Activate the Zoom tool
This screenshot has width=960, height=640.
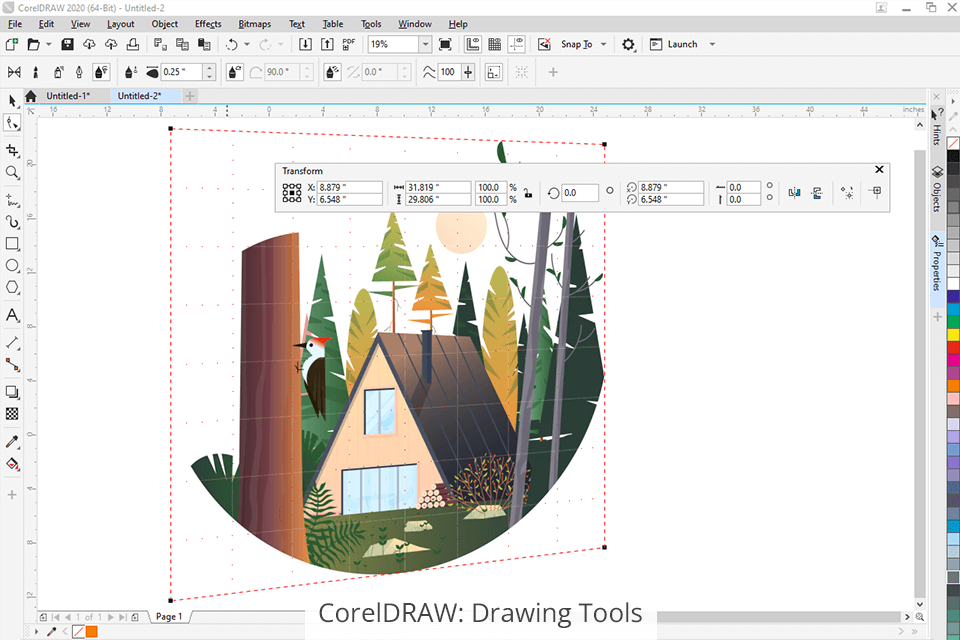point(12,173)
